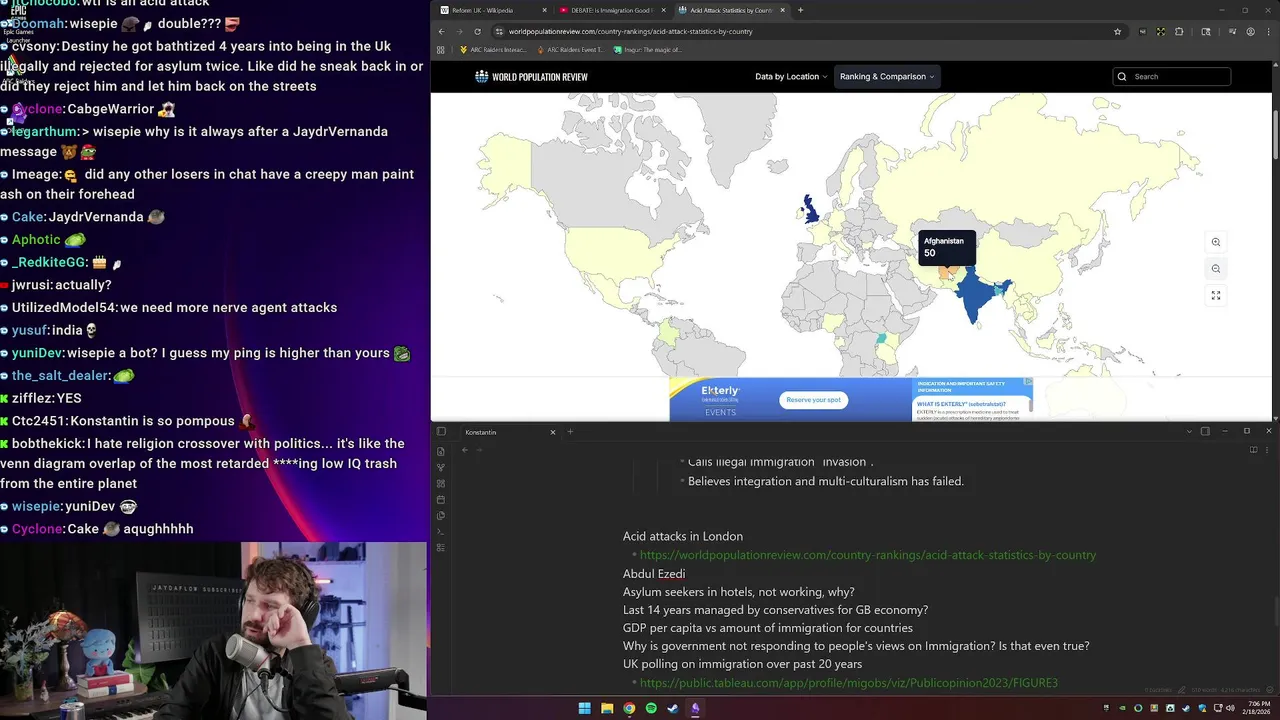Expand Data by Location menu
This screenshot has width=1280, height=720.
791,76
